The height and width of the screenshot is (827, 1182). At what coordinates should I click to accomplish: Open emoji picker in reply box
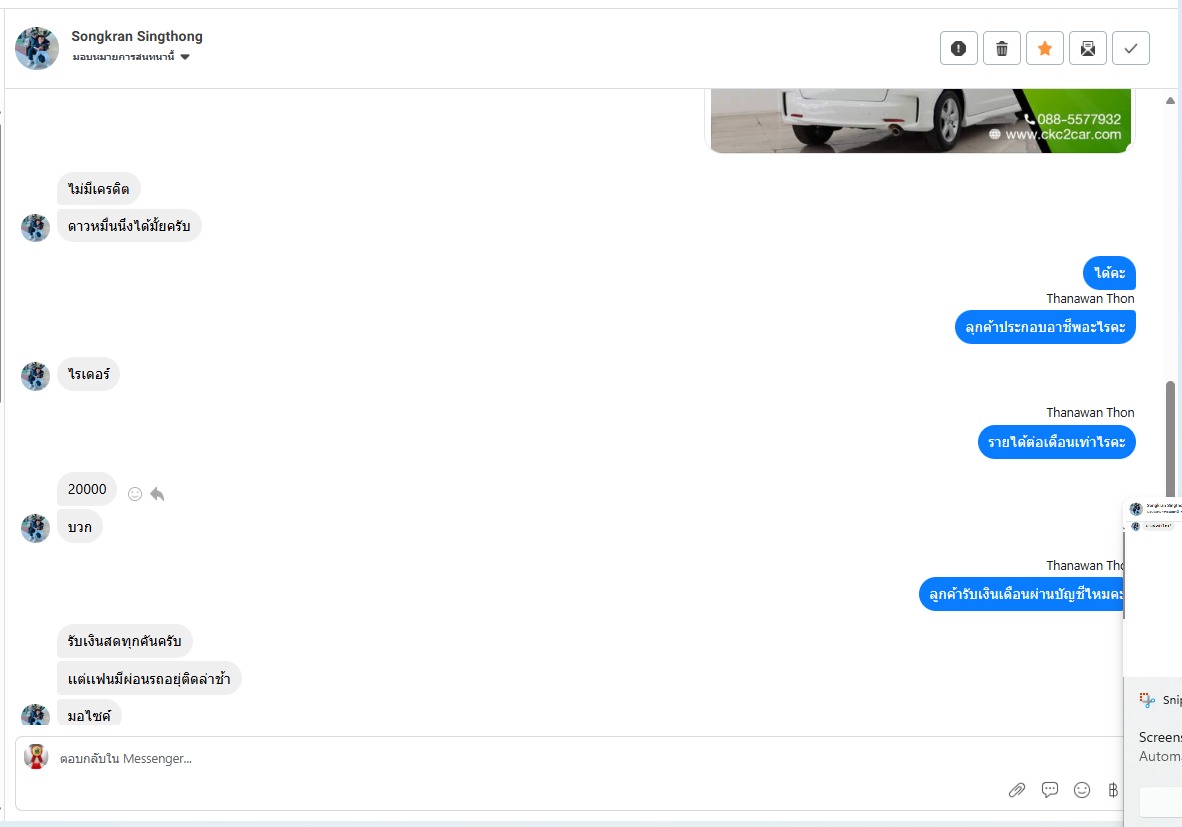[1082, 789]
